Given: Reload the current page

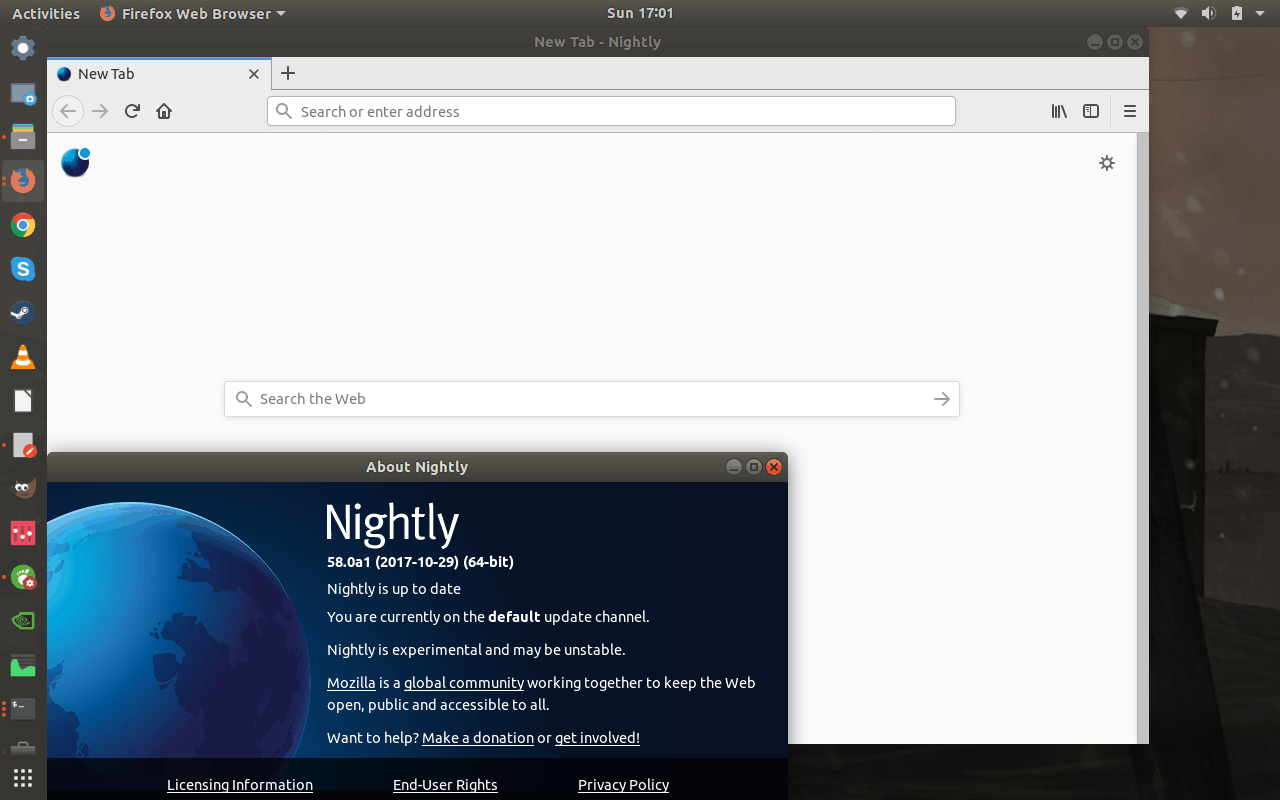Looking at the screenshot, I should pyautogui.click(x=132, y=111).
